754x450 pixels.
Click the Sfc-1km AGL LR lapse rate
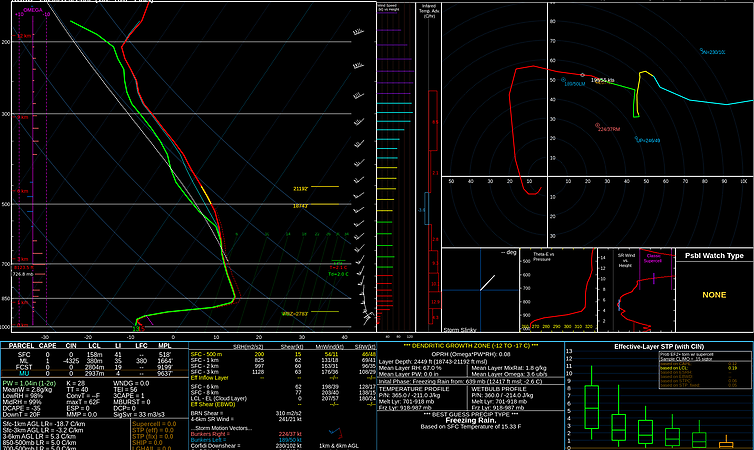click(44, 424)
